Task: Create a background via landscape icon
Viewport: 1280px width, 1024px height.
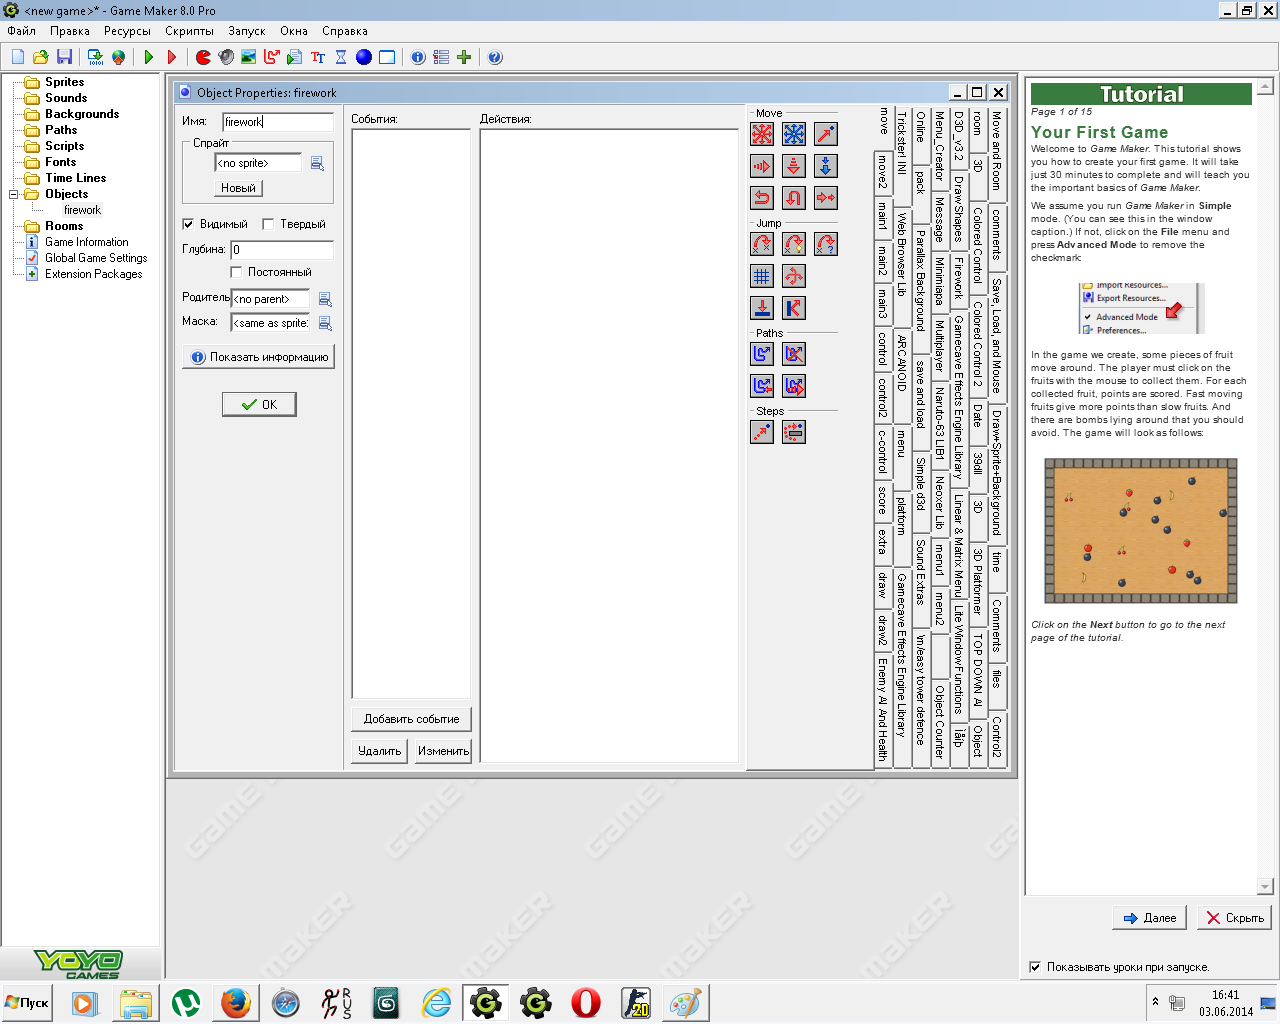Action: click(x=249, y=57)
